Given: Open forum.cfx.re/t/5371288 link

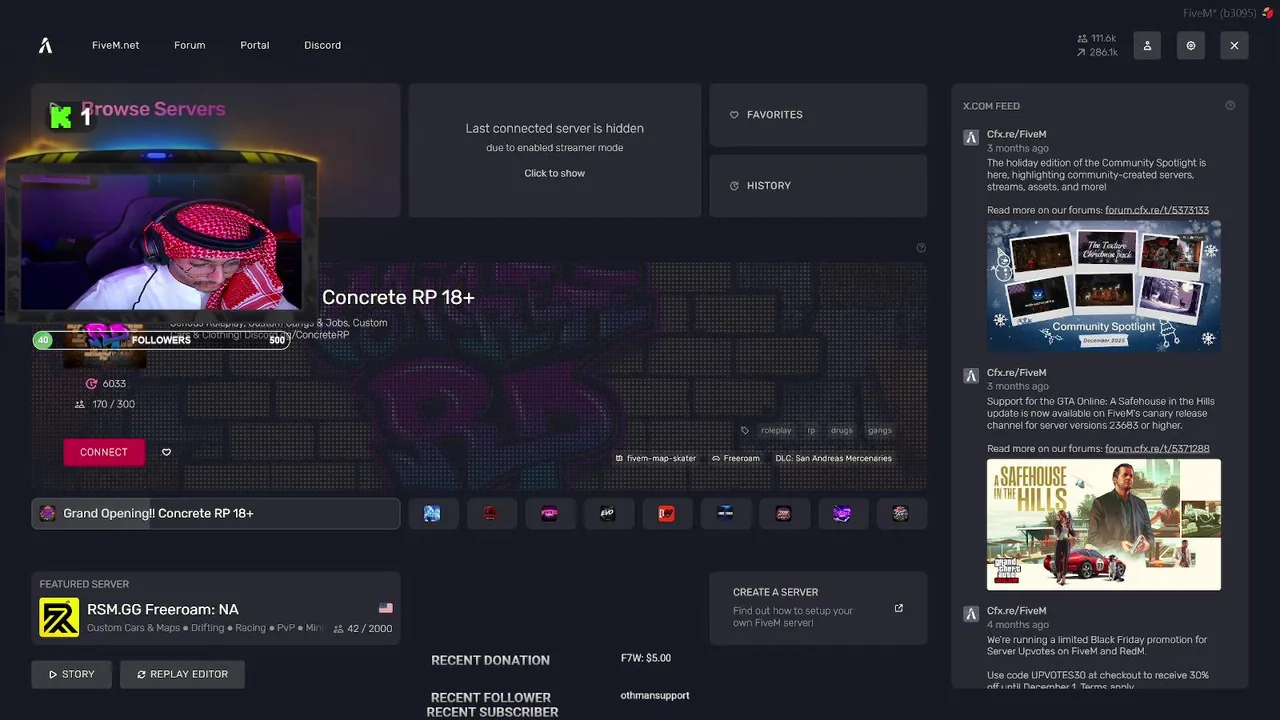Looking at the screenshot, I should 1157,449.
